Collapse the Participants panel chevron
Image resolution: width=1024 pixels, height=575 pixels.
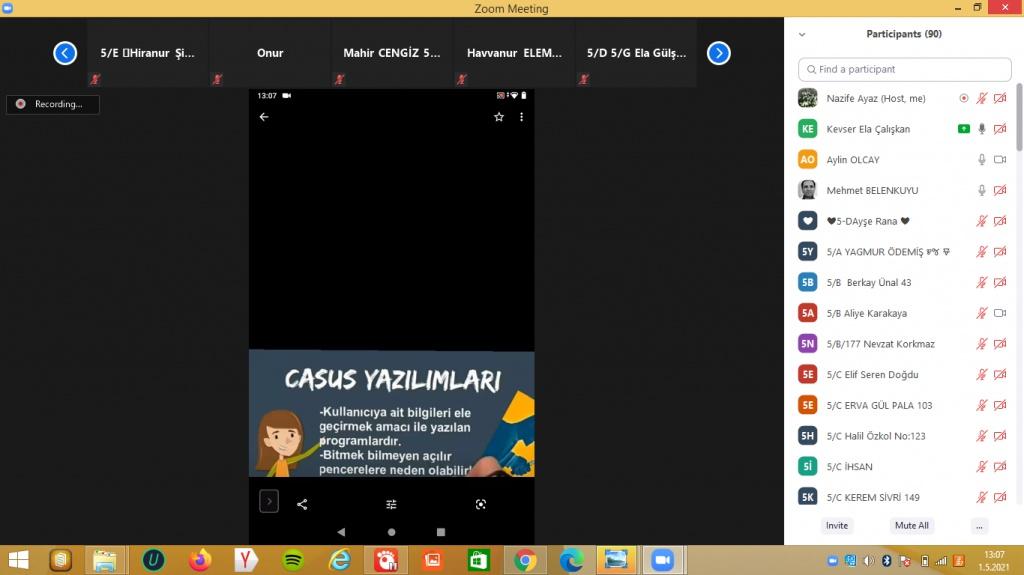[x=802, y=34]
